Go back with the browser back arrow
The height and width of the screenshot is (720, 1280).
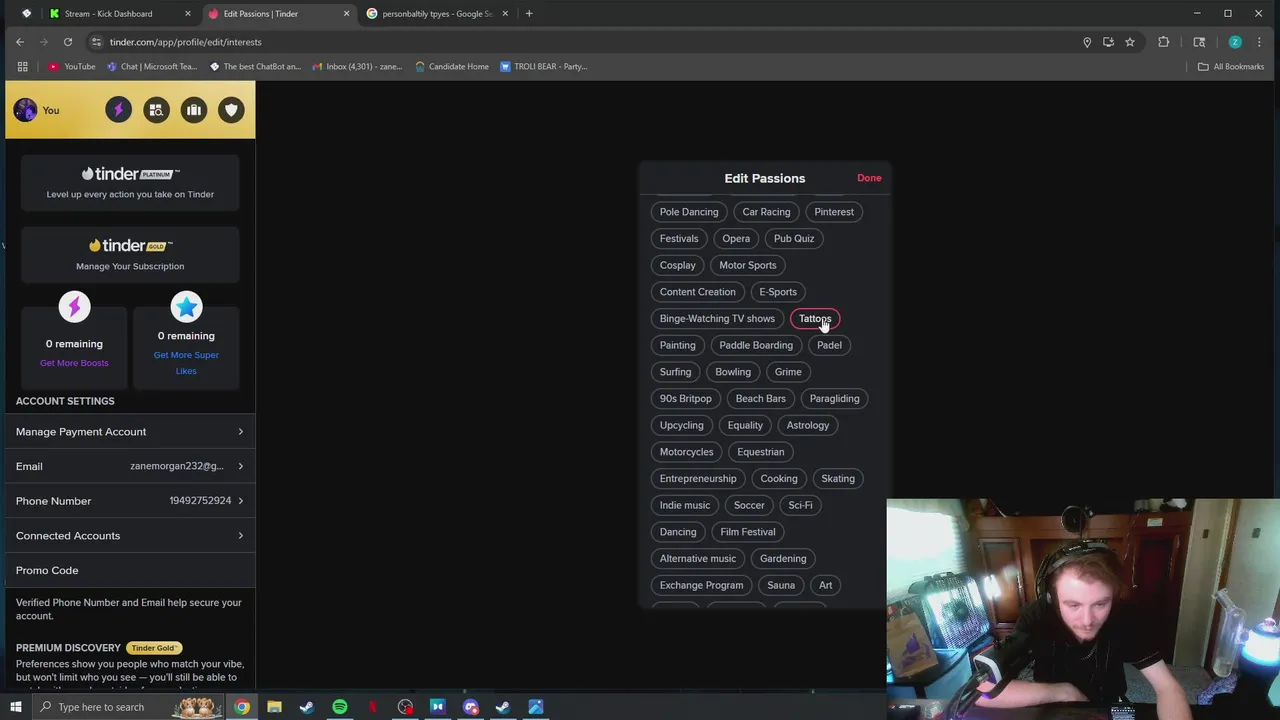[20, 42]
